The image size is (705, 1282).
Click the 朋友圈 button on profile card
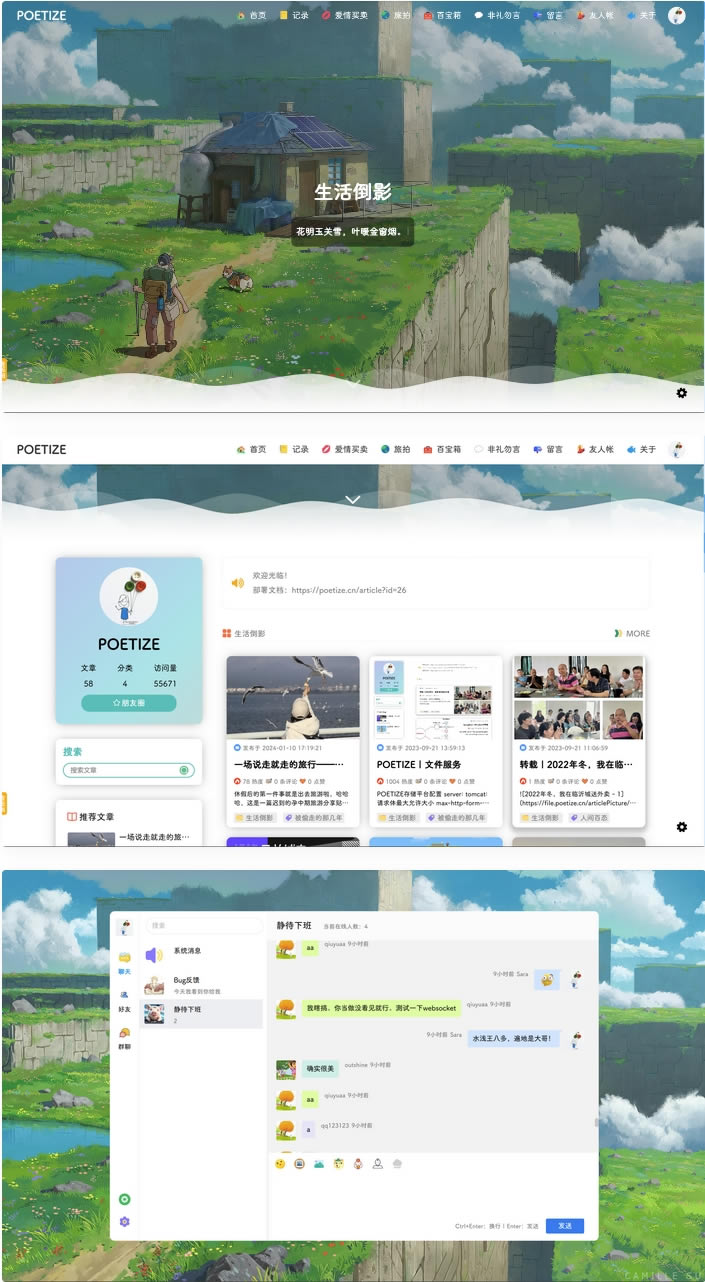pos(128,703)
